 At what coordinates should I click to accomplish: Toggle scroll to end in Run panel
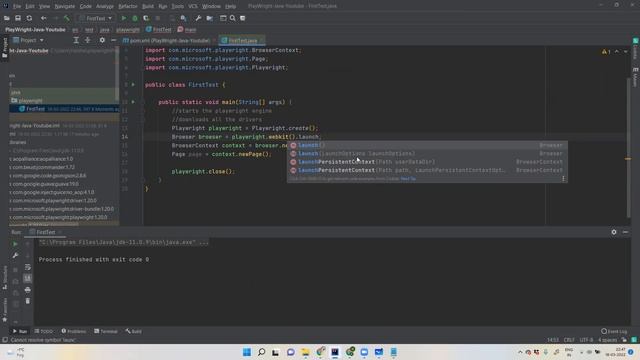[x=27, y=278]
